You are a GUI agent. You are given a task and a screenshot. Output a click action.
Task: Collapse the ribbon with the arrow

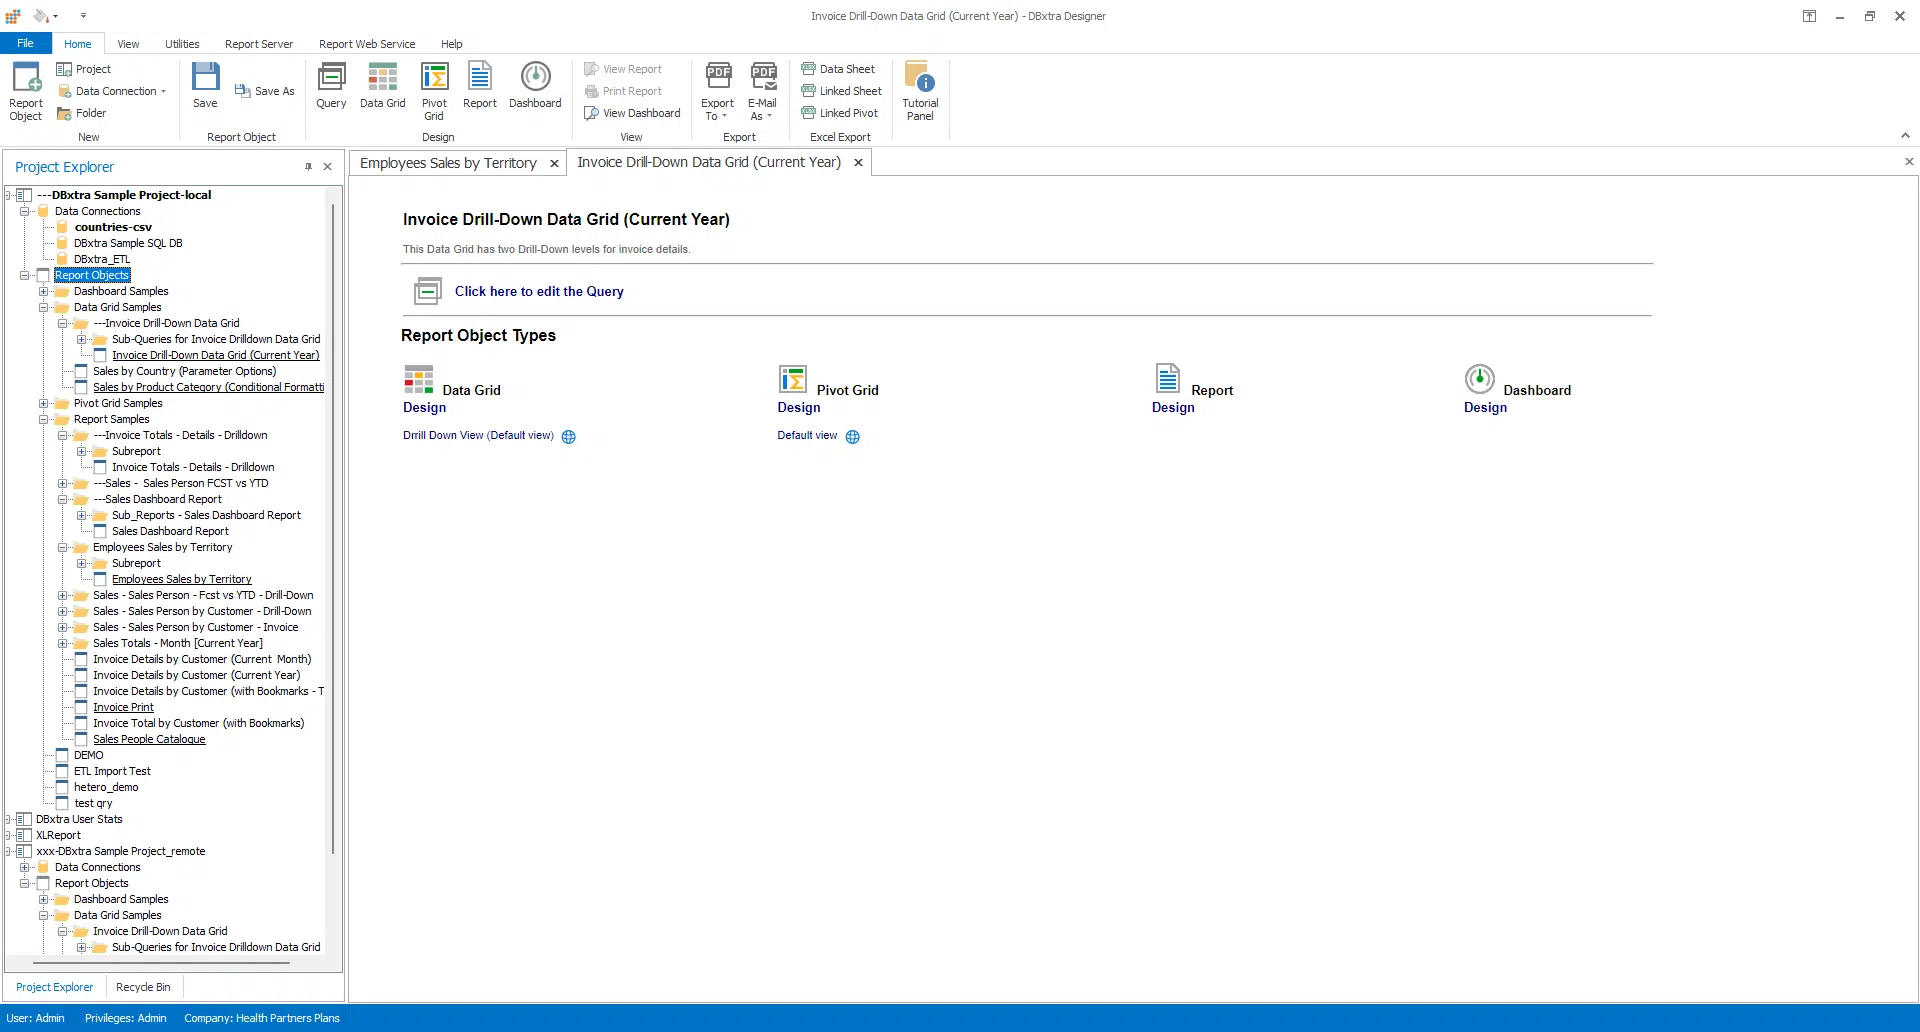point(1905,136)
